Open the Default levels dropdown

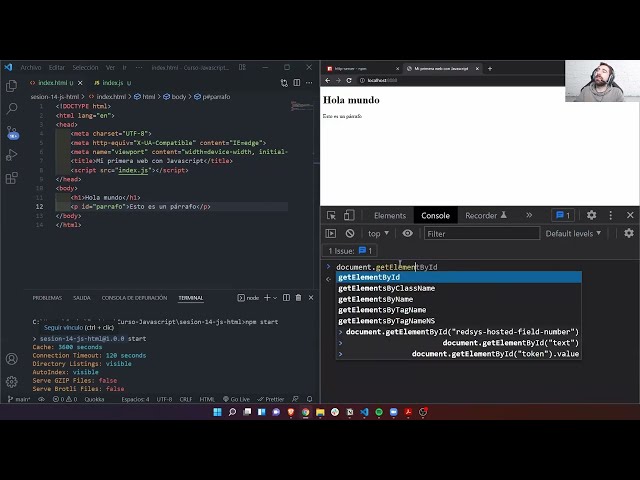573,233
